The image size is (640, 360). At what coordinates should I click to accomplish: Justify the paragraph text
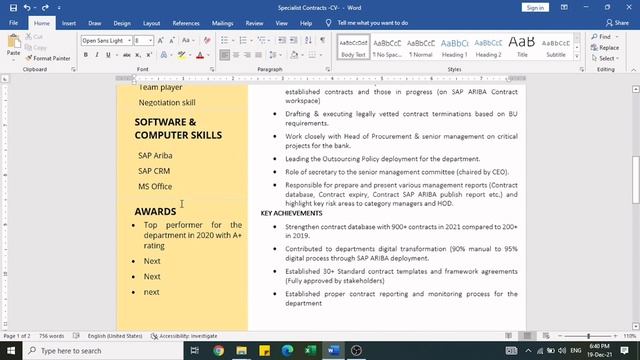coord(258,55)
